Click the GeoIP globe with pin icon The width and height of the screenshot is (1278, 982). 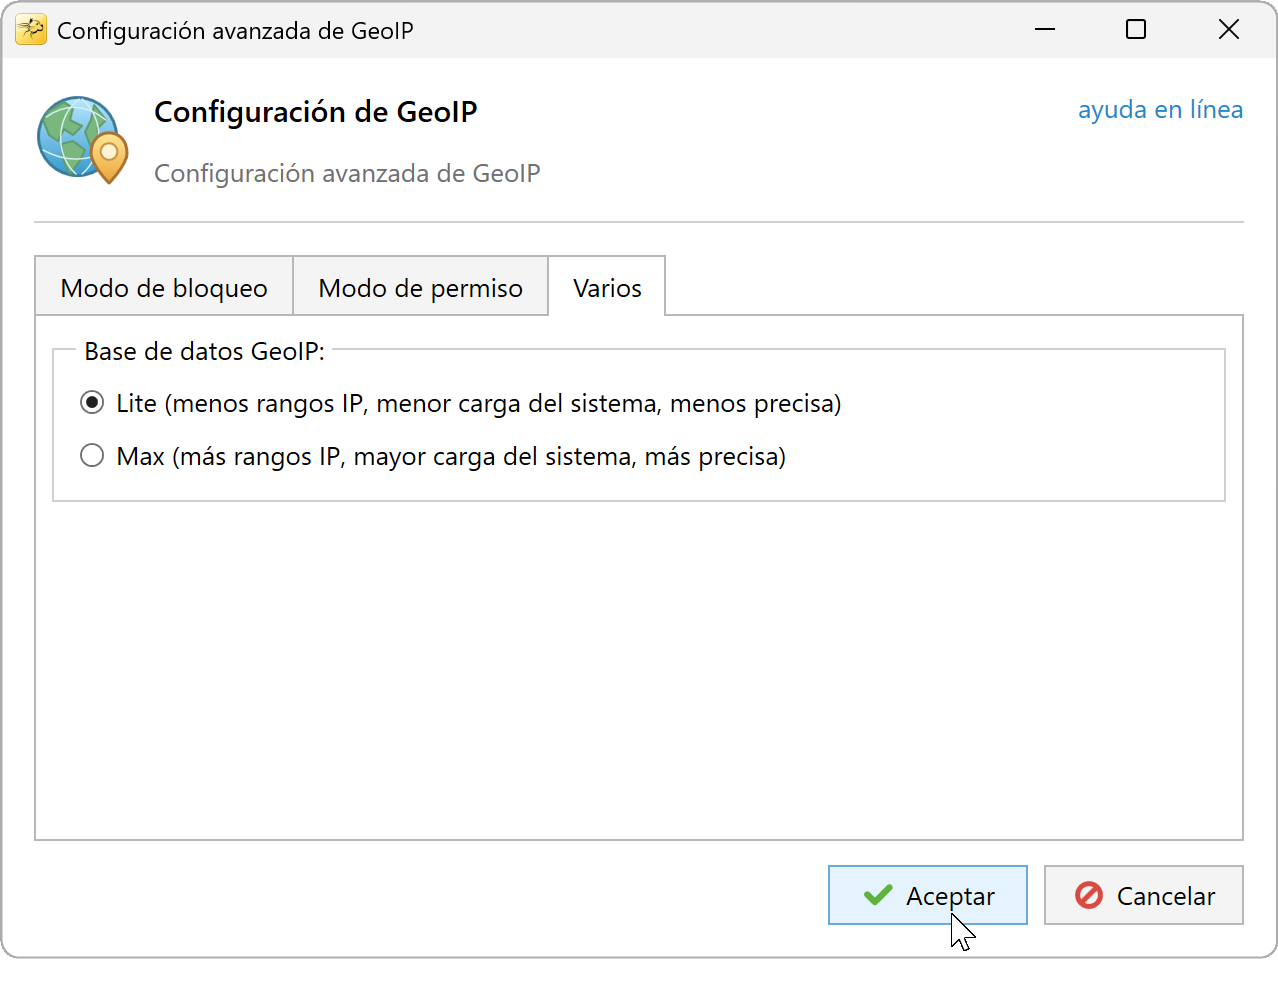pos(83,140)
